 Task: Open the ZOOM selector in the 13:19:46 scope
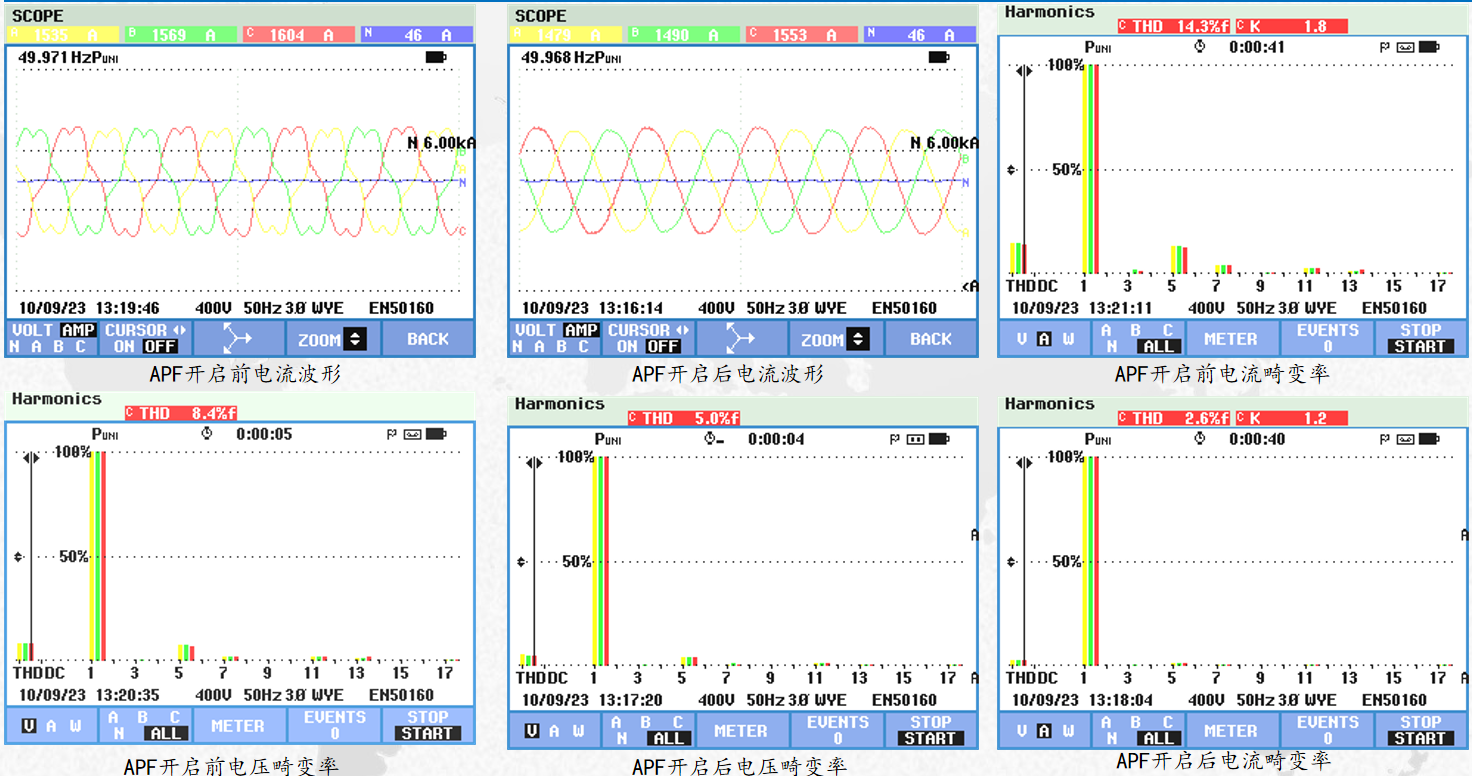[332, 339]
